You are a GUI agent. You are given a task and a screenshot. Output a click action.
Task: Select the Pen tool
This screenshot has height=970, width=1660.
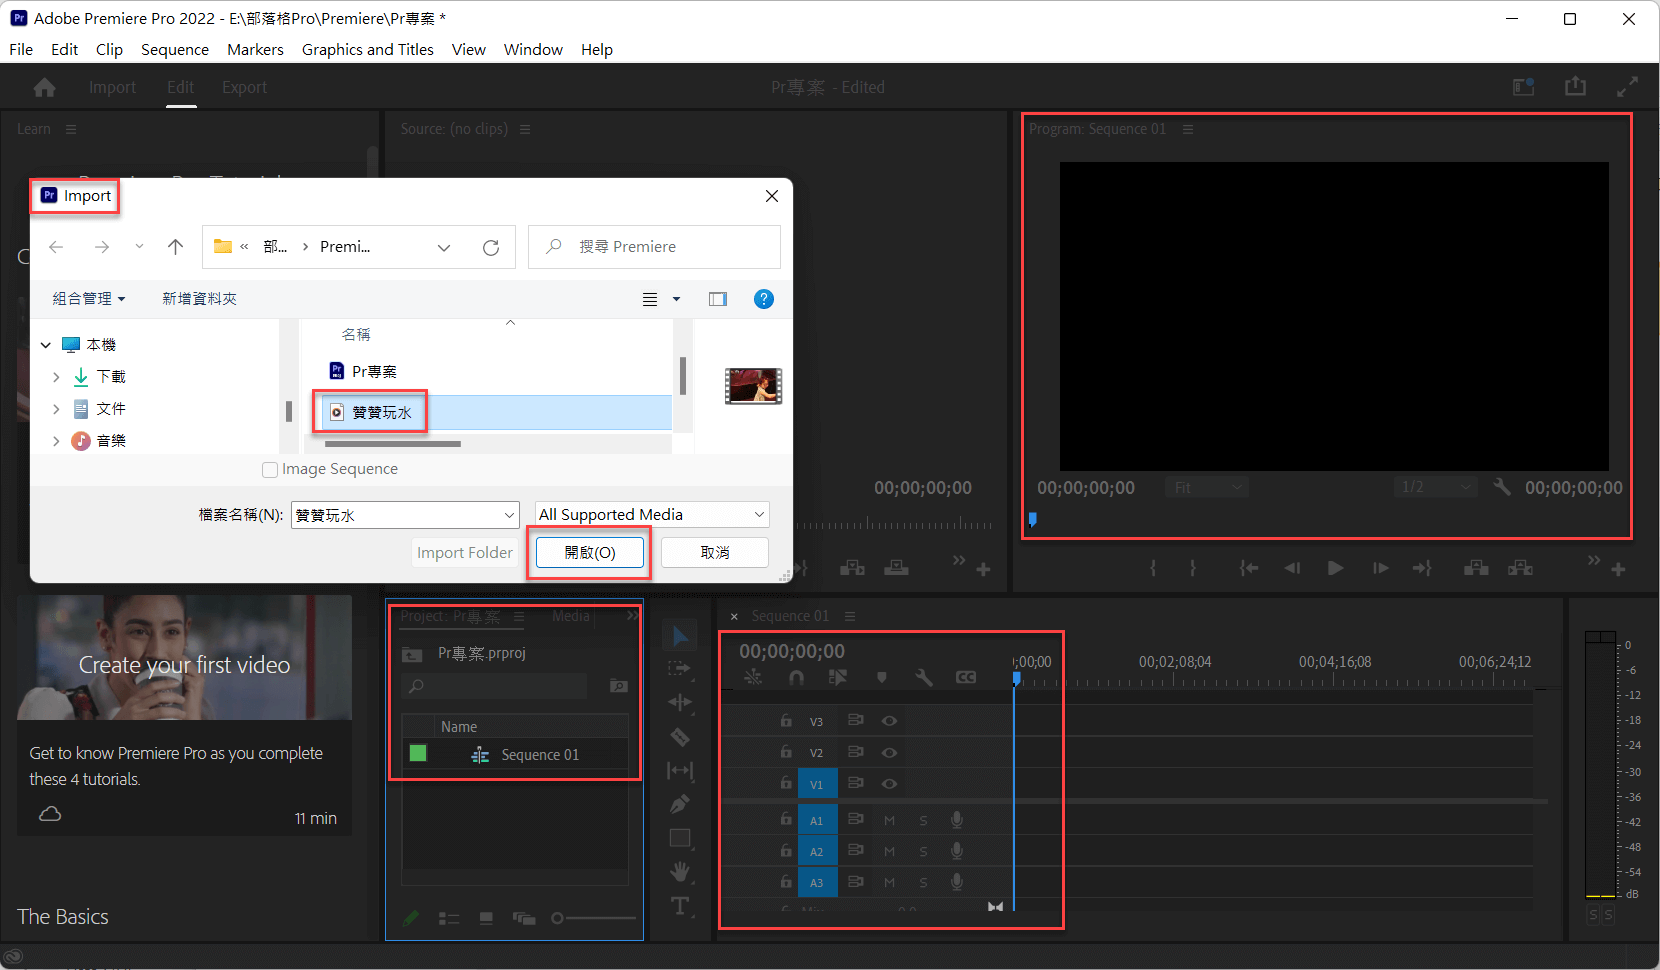pos(680,804)
